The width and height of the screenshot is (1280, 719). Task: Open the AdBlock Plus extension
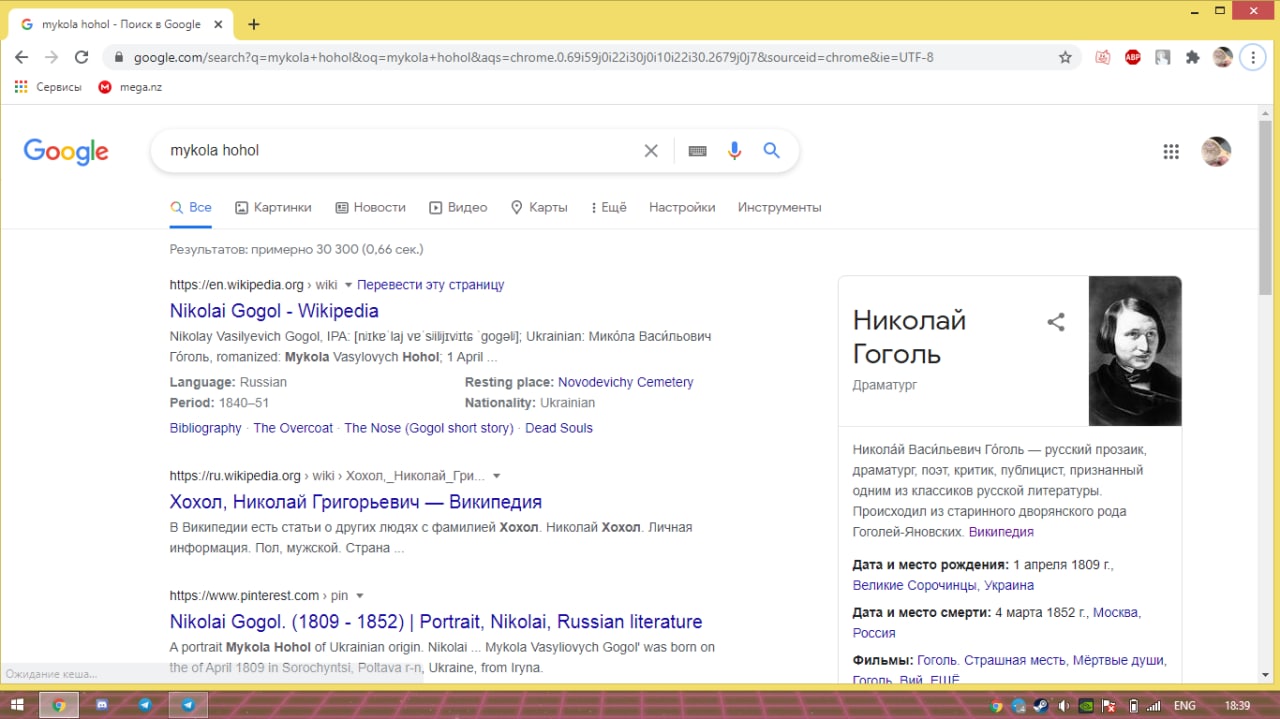coord(1133,57)
